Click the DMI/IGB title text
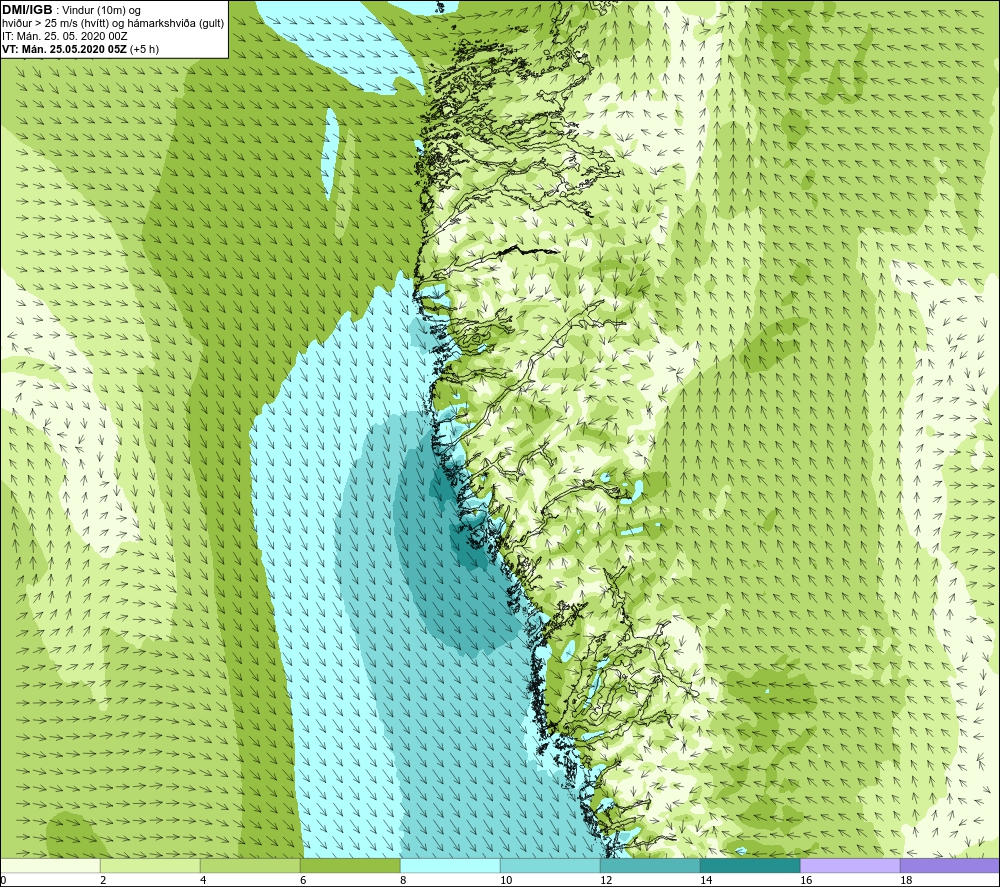Image resolution: width=1000 pixels, height=887 pixels. point(27,10)
